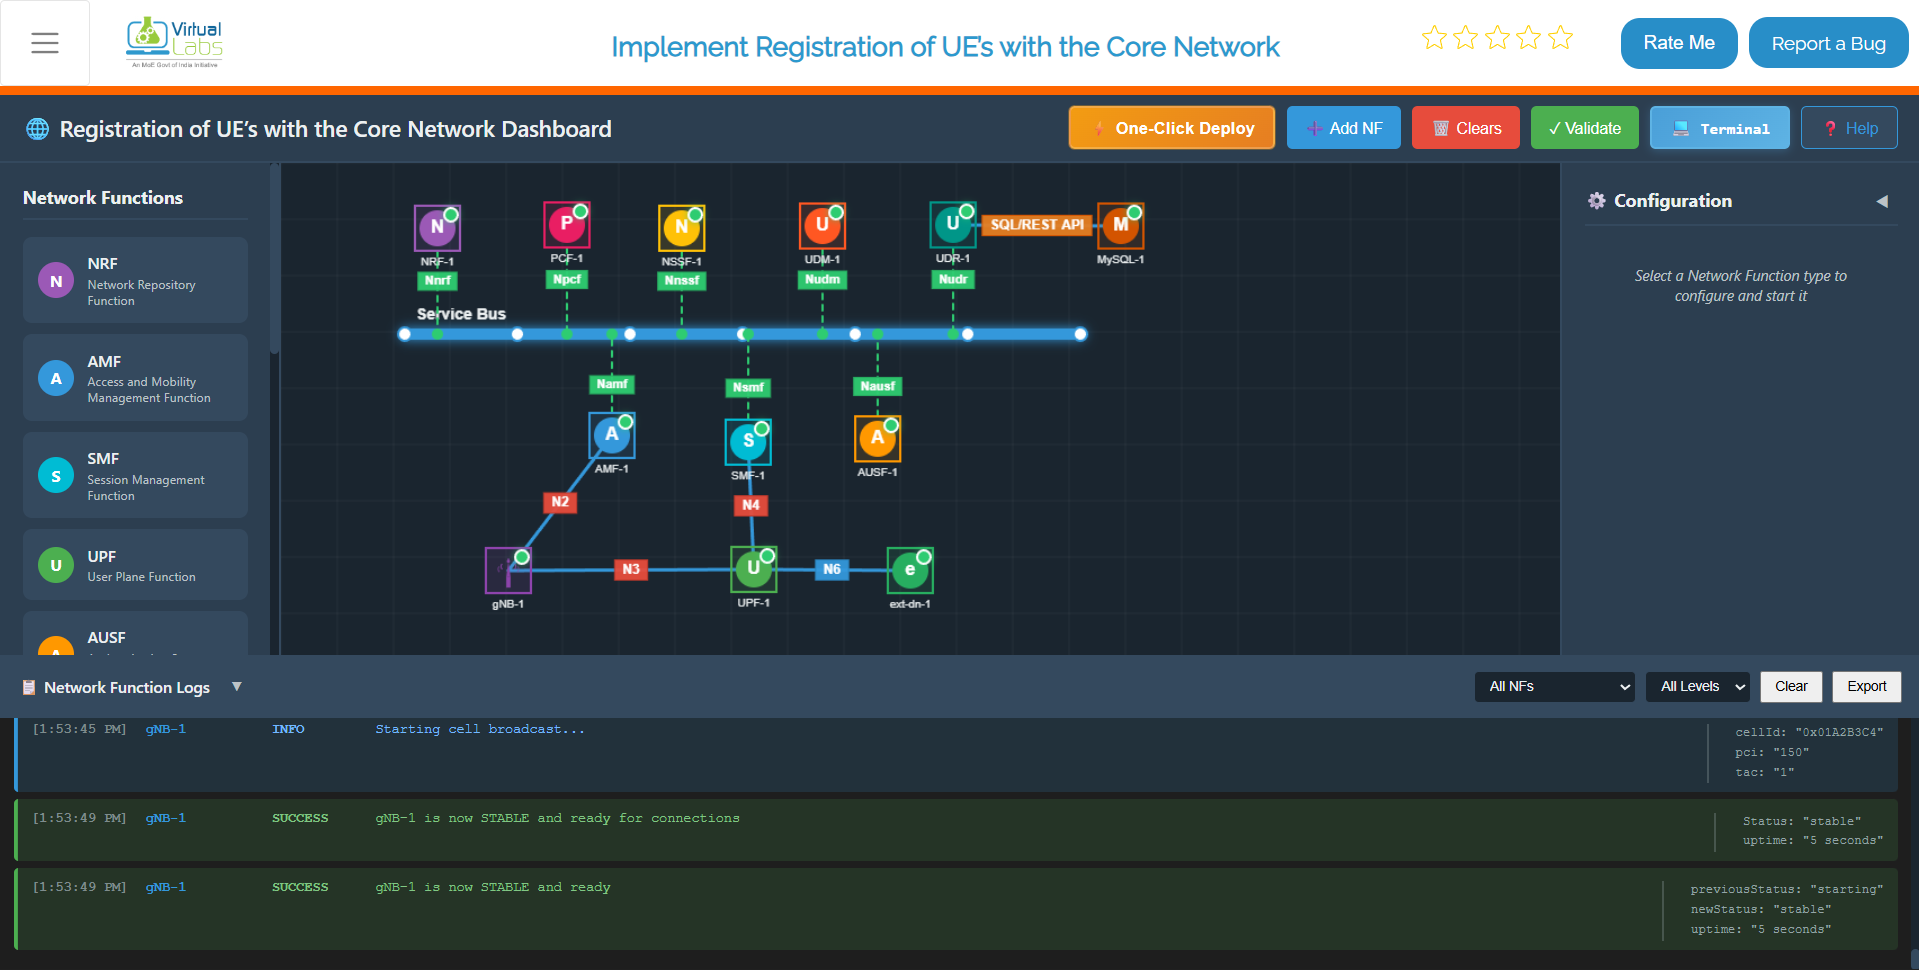This screenshot has height=970, width=1919.
Task: Select the NRF-1 node icon in topology
Action: [437, 228]
